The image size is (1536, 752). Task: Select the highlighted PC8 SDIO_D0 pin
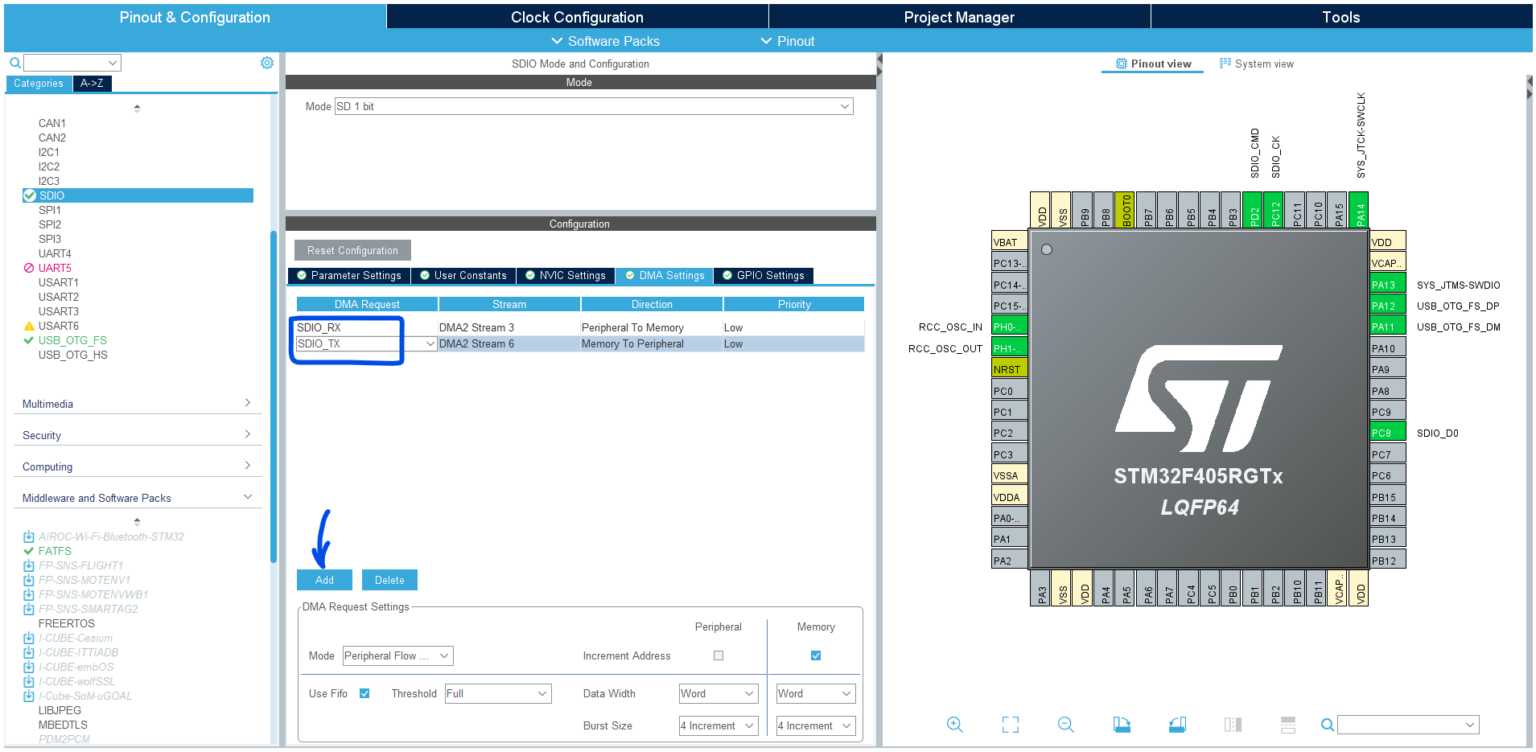[x=1387, y=432]
